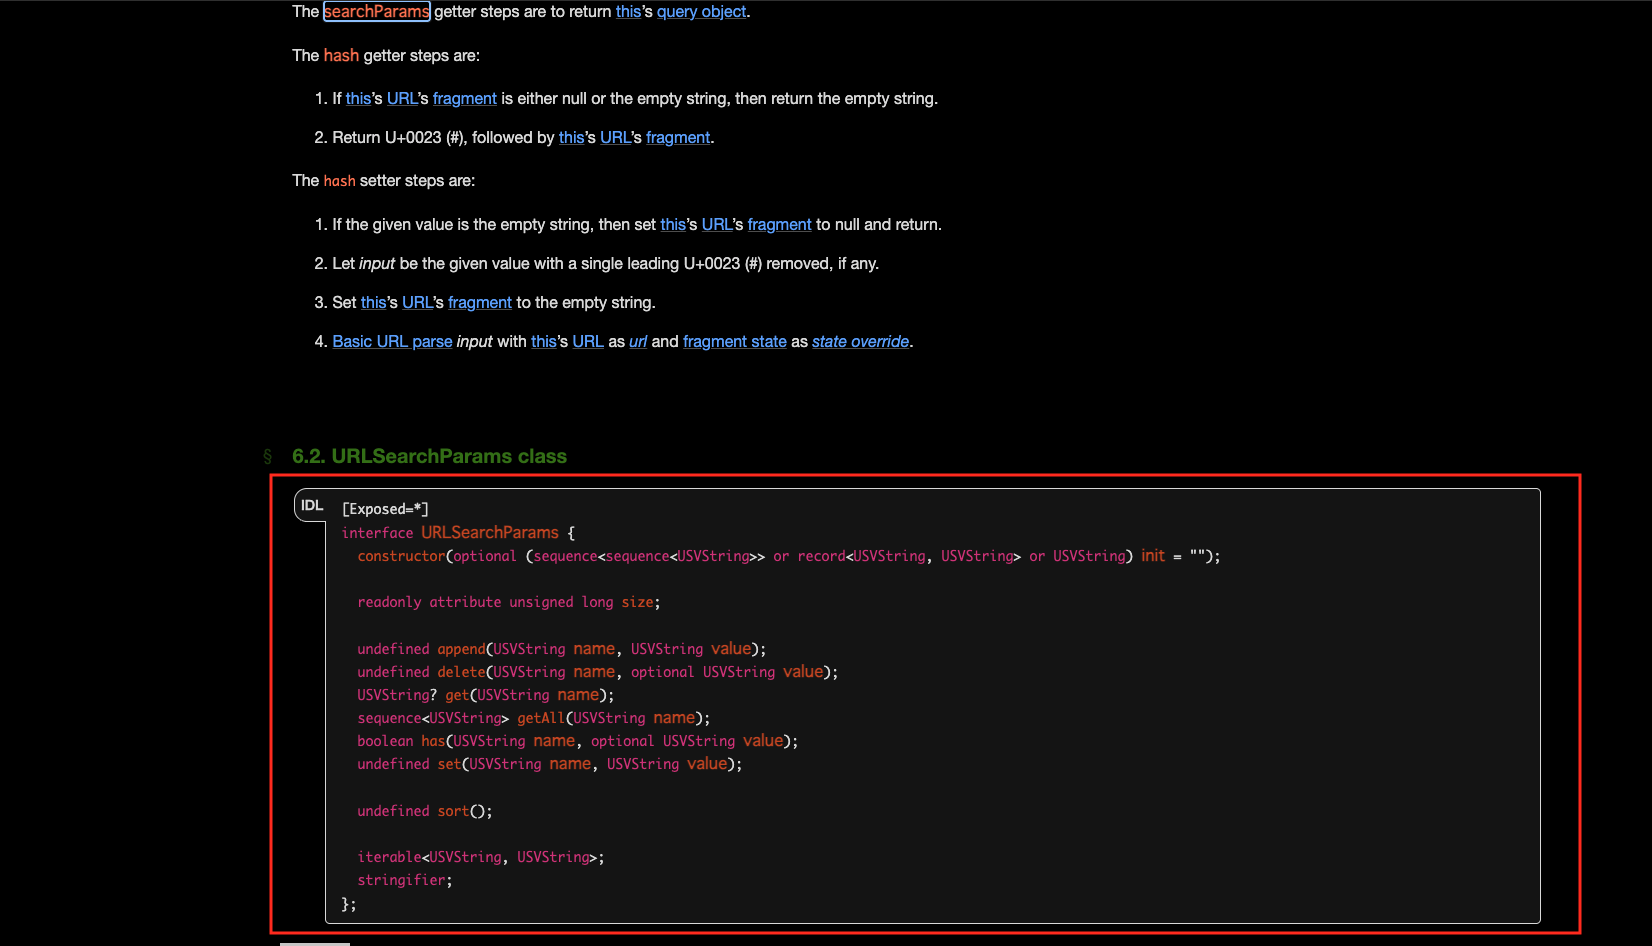Click the '6.2. URLSearchParams class' heading
This screenshot has height=946, width=1652.
click(x=429, y=456)
